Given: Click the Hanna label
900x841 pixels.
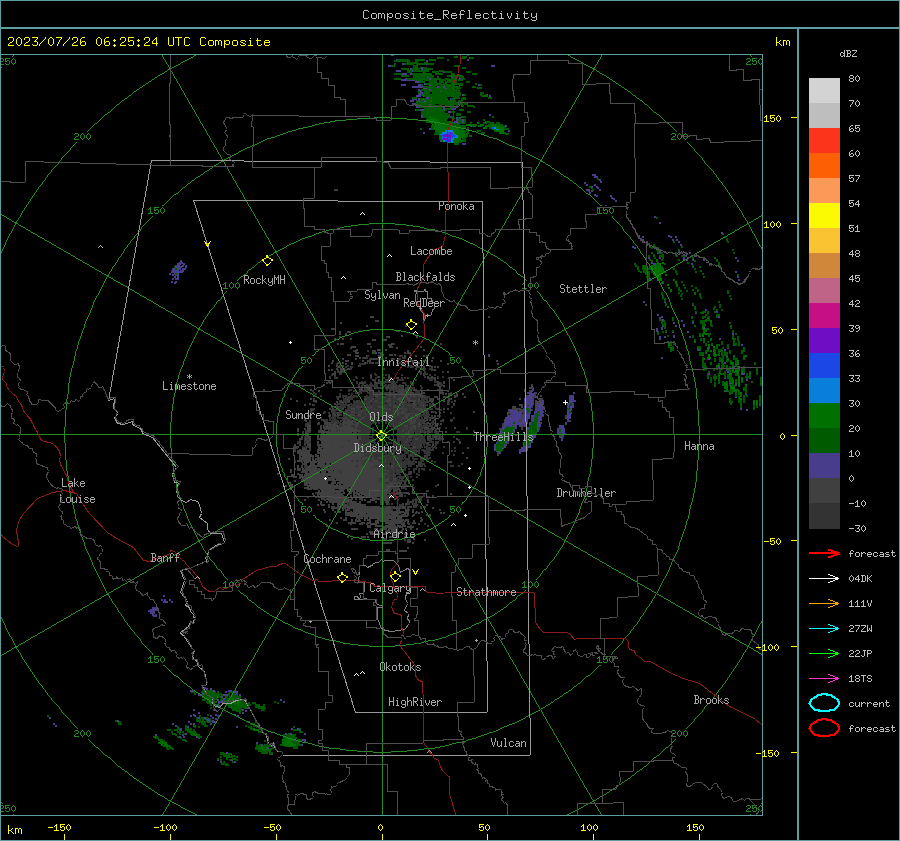Looking at the screenshot, I should [x=699, y=446].
